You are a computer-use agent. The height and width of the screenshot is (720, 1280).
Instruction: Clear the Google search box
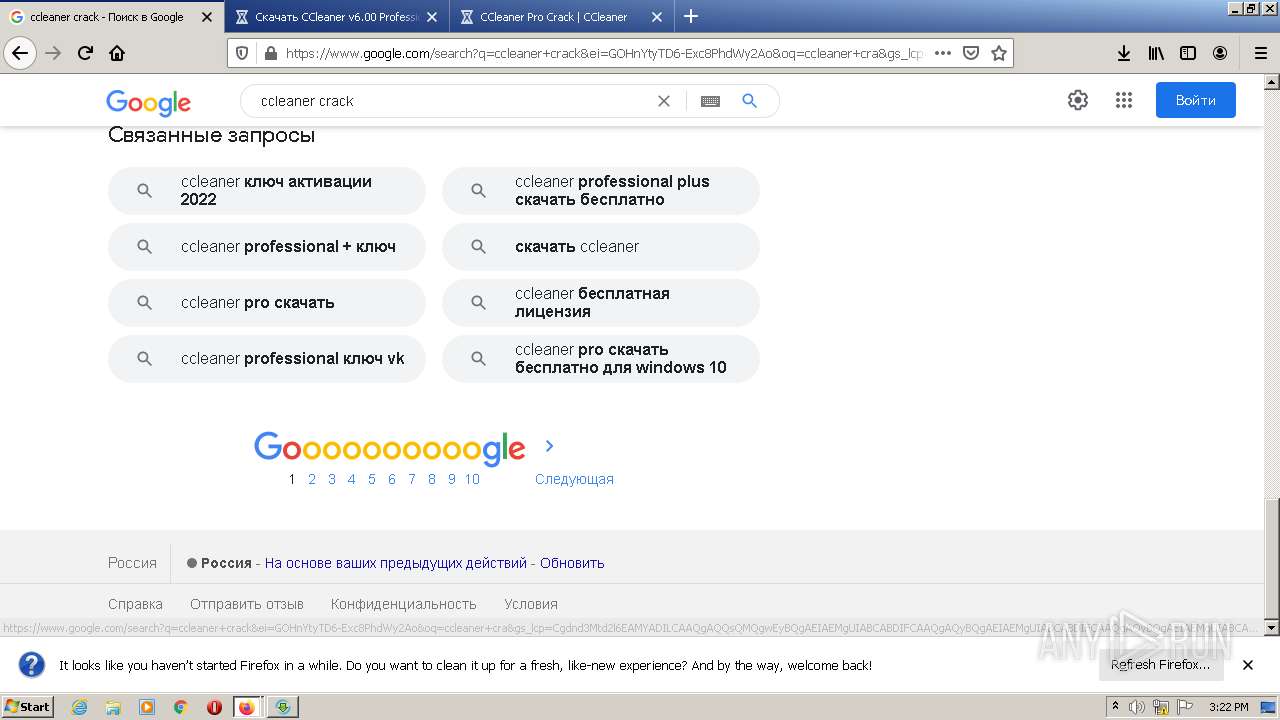pos(664,101)
